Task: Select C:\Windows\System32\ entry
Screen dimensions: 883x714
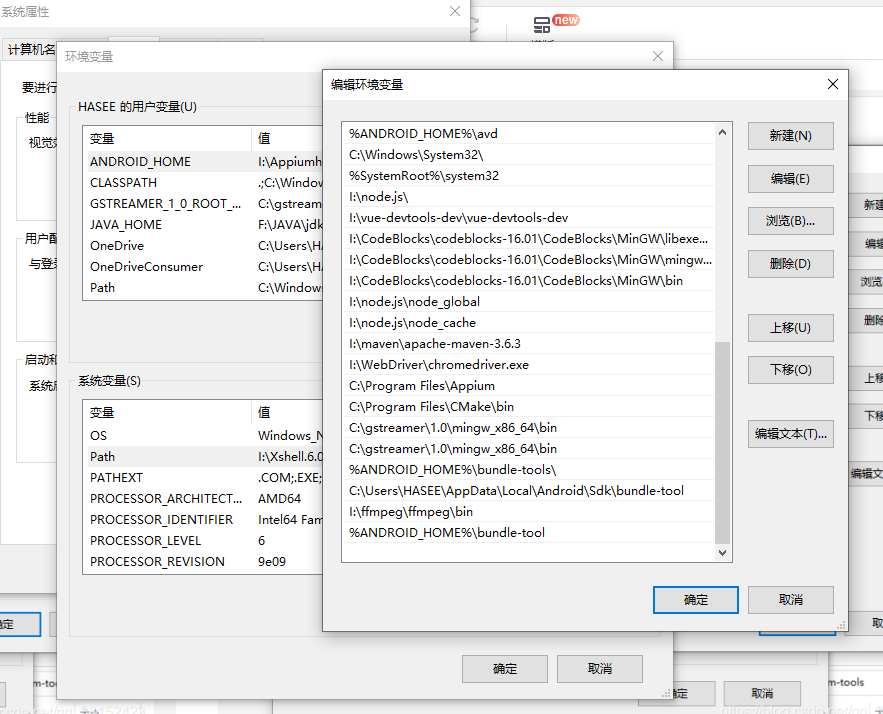Action: (x=528, y=154)
